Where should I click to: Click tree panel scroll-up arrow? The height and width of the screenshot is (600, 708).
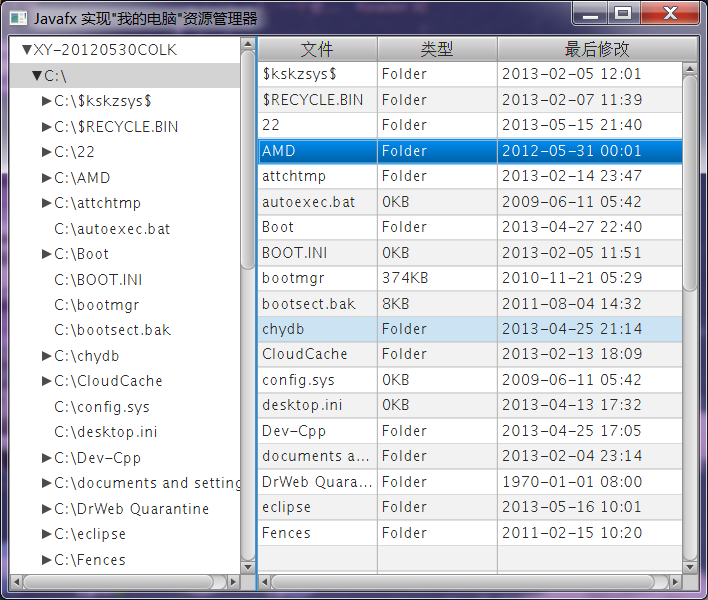tap(247, 44)
